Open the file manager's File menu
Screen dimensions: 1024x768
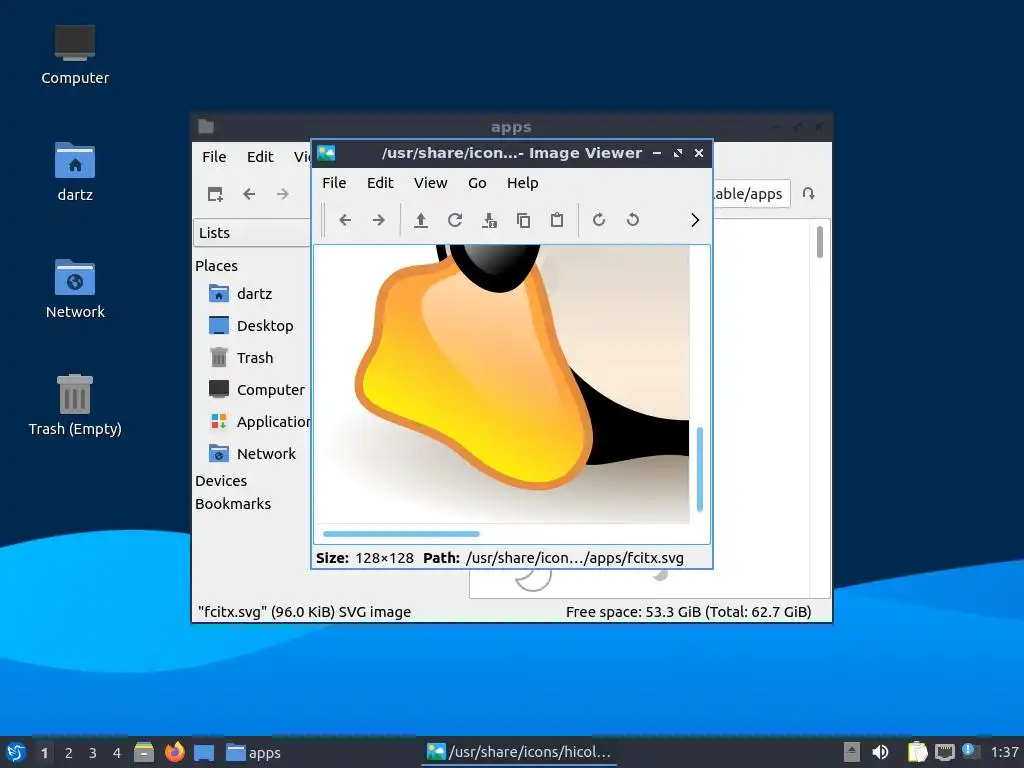(214, 157)
